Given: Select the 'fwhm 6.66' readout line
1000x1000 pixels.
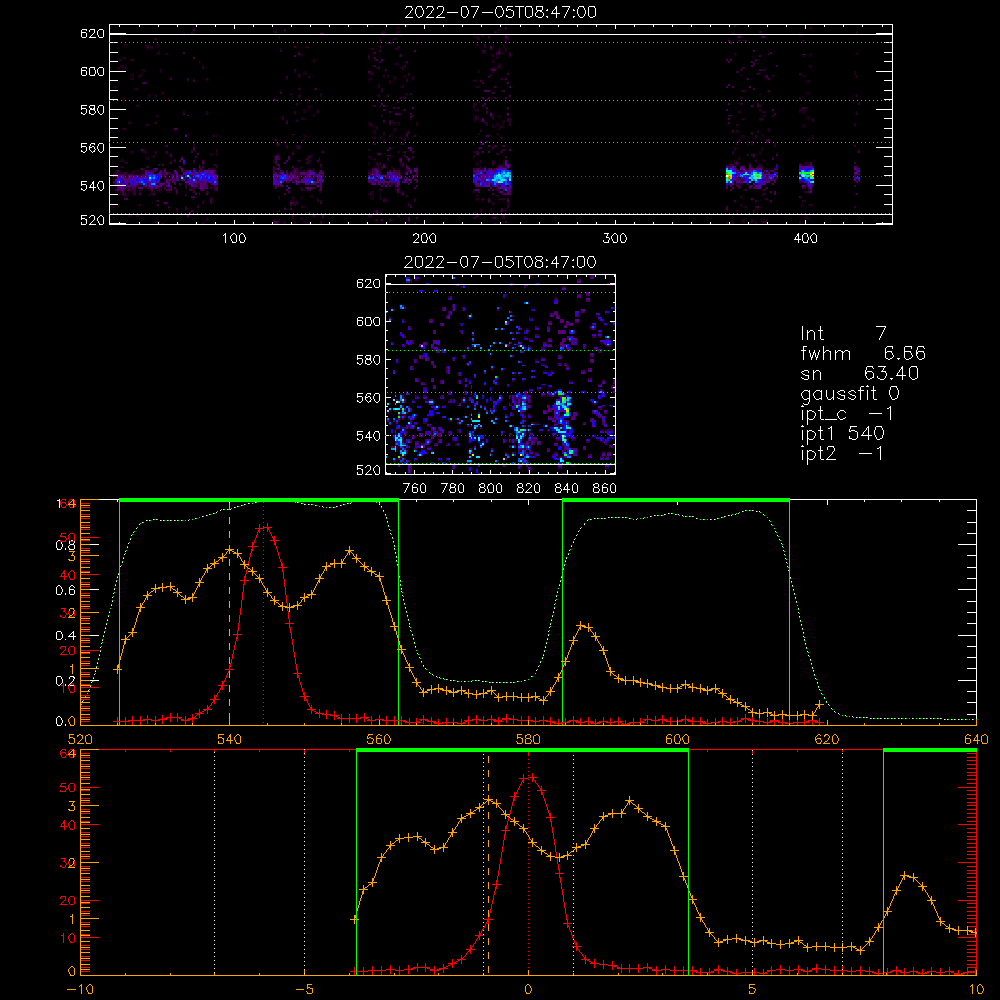Looking at the screenshot, I should pyautogui.click(x=863, y=353).
